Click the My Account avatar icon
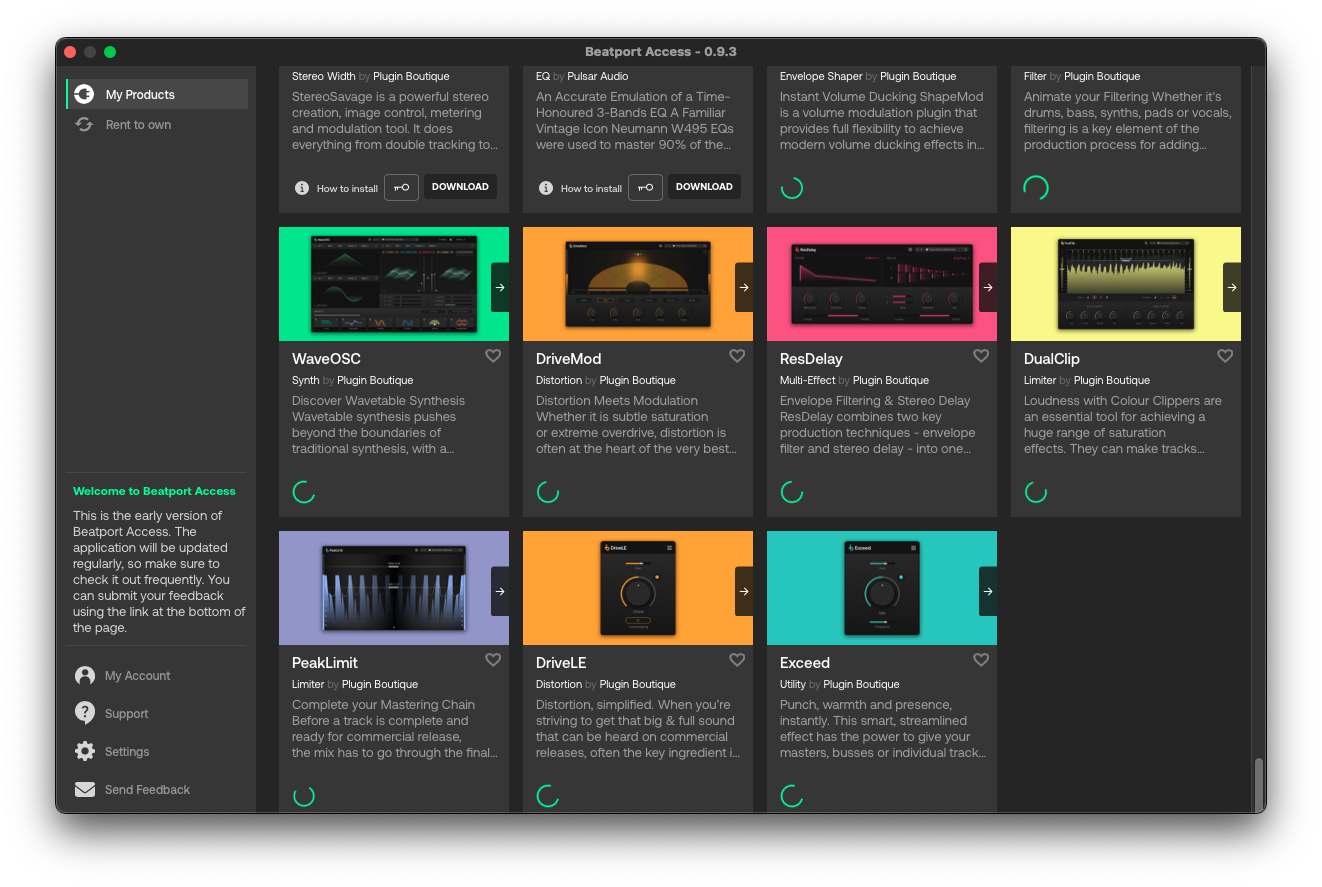The image size is (1322, 887). 85,676
